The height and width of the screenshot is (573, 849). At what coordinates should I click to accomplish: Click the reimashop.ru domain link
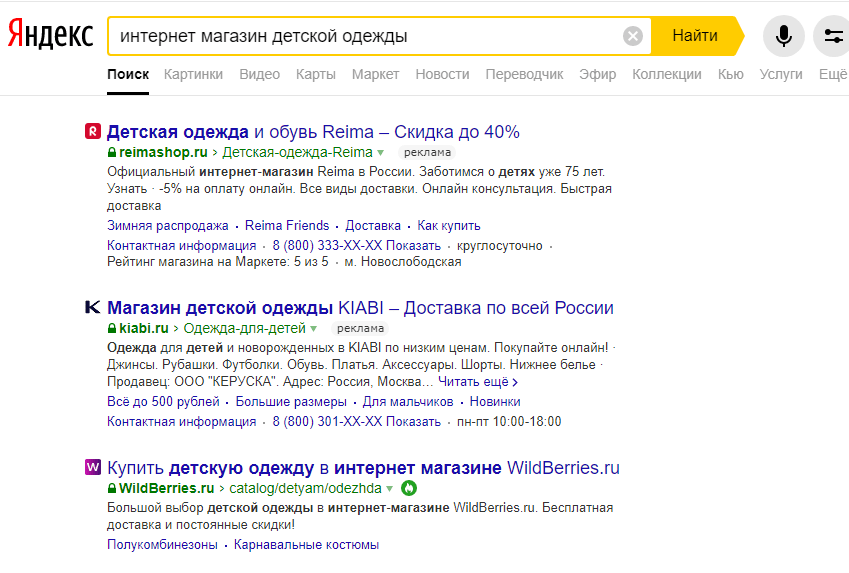[163, 152]
